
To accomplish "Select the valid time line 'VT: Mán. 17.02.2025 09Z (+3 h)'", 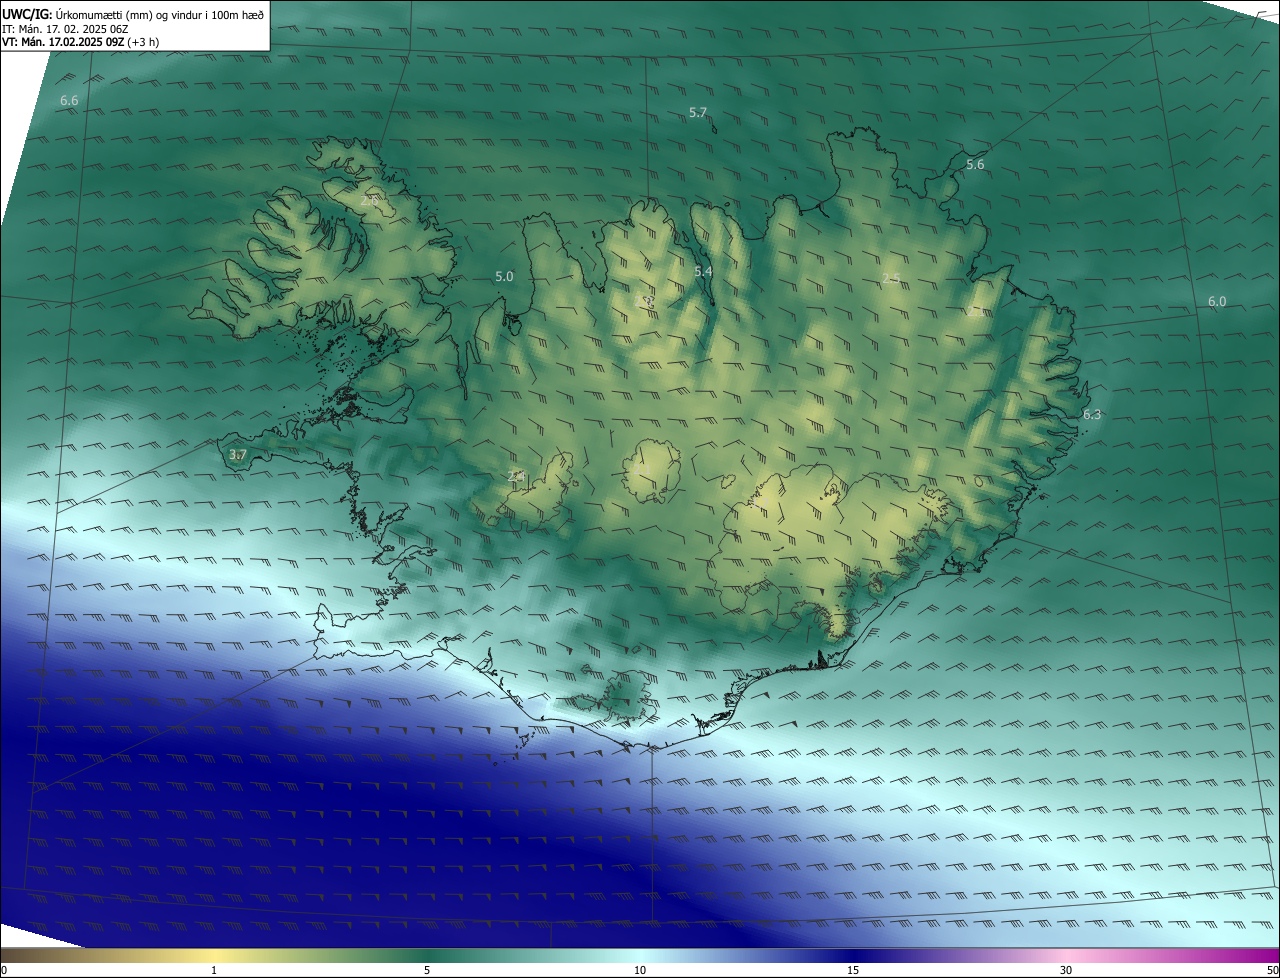I will 80,42.
